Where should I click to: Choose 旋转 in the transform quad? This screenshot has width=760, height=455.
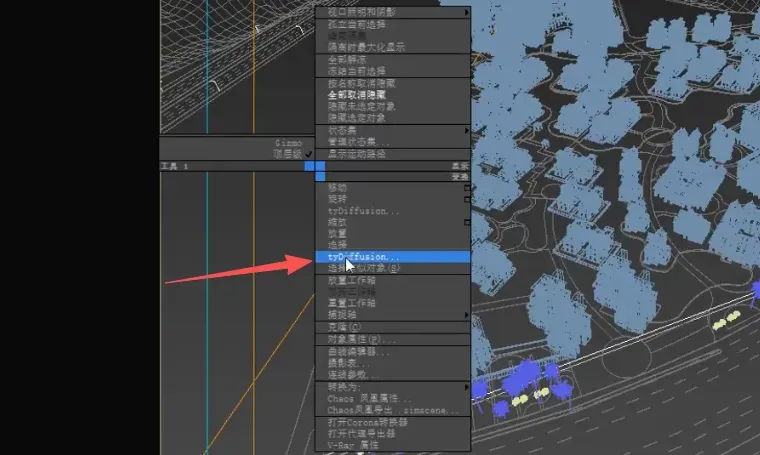point(337,199)
